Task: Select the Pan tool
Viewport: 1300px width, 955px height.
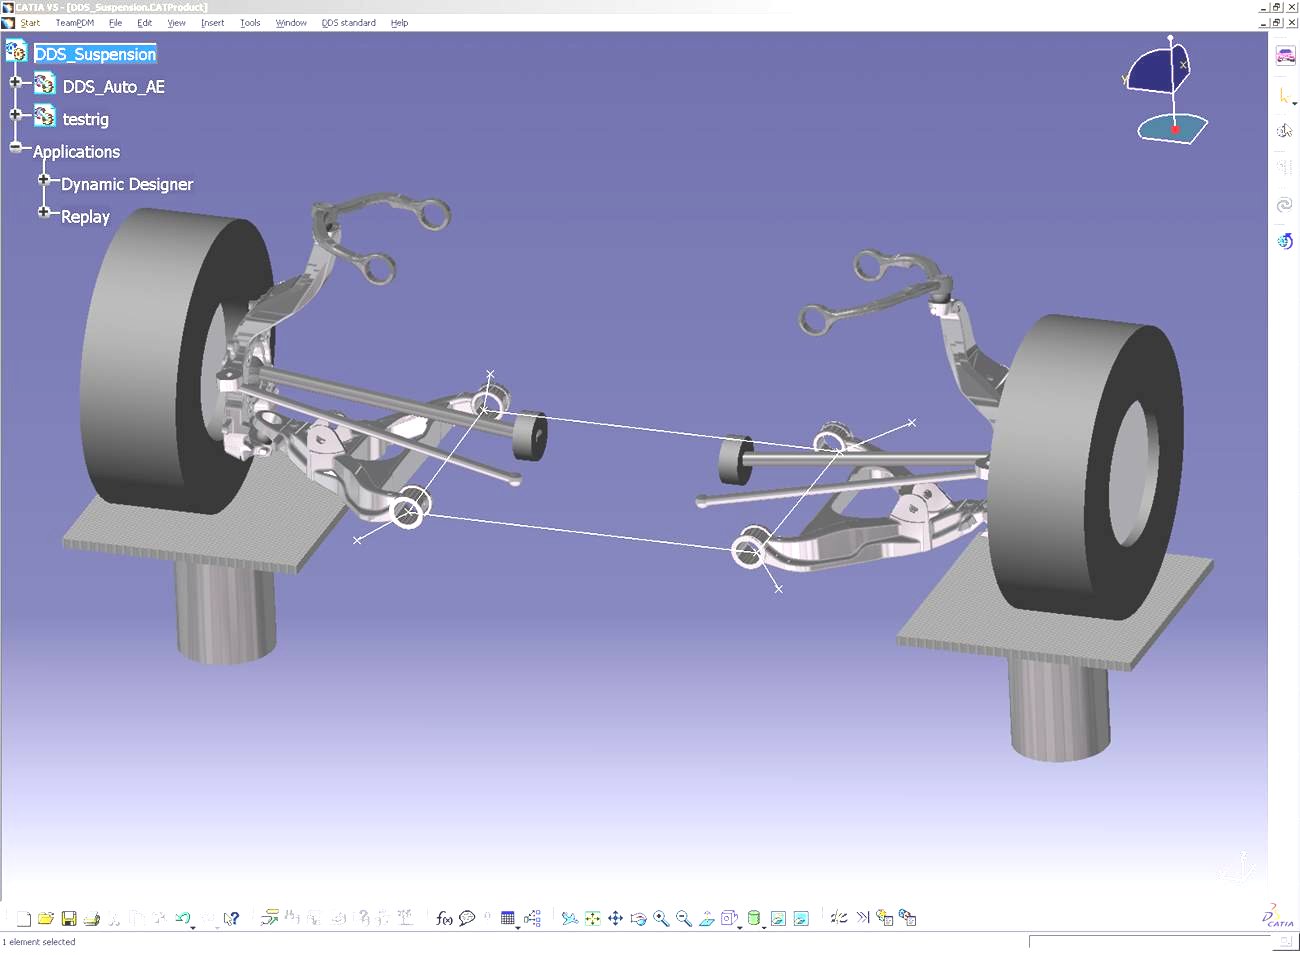Action: tap(615, 918)
